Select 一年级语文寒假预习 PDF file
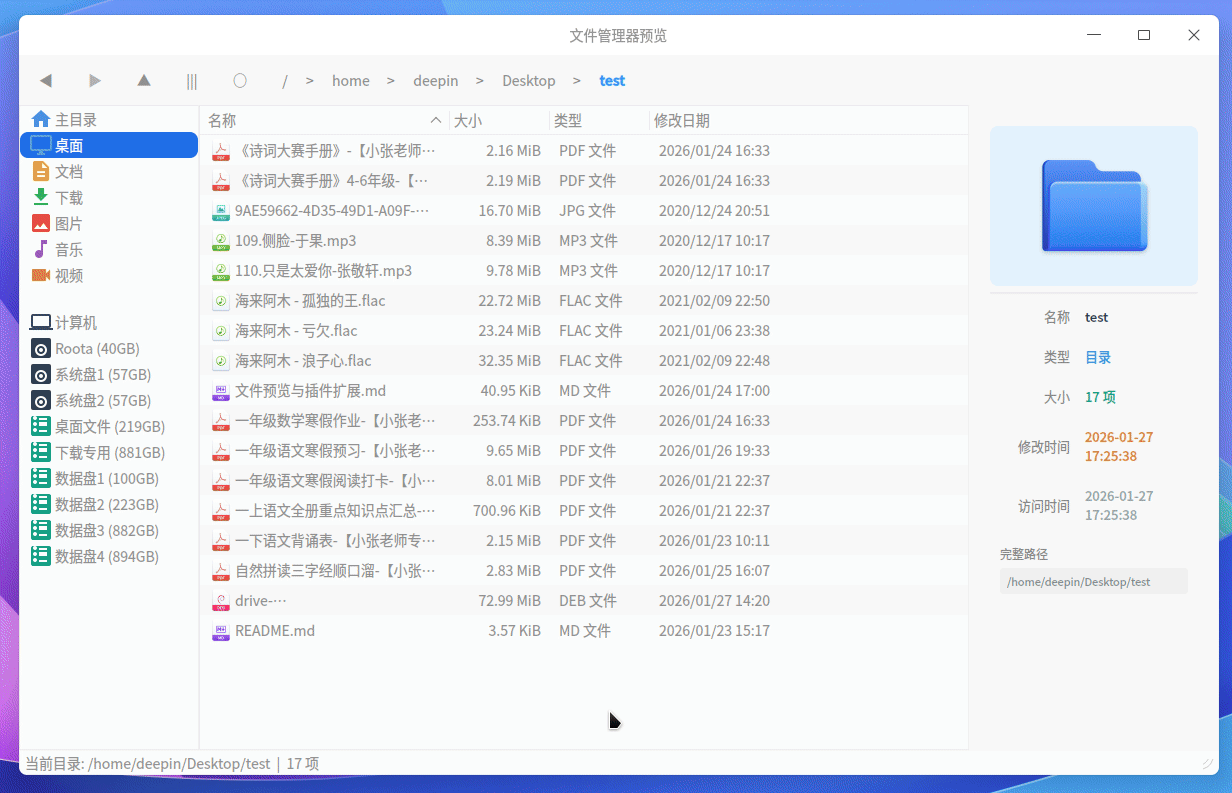The image size is (1232, 793). [x=584, y=451]
